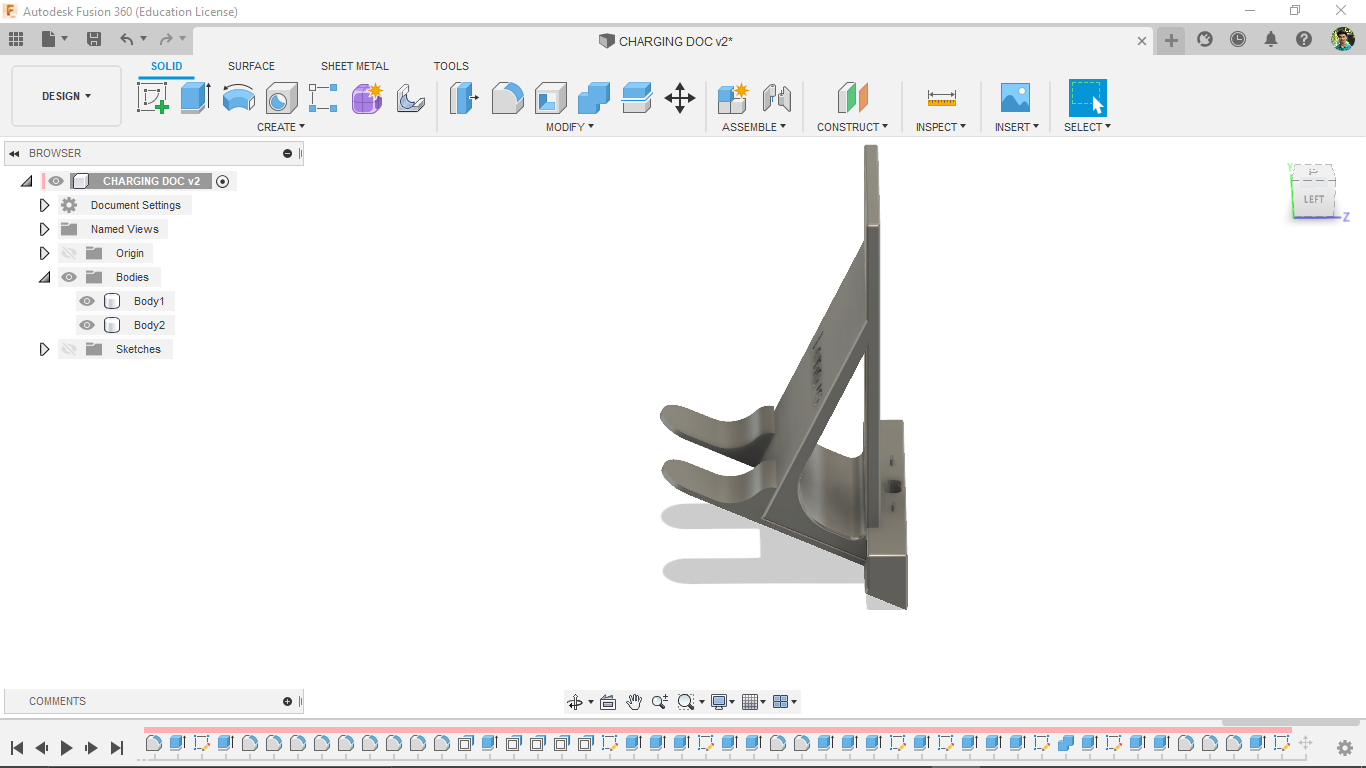Select the Pan hand tool
The width and height of the screenshot is (1366, 768).
tap(634, 702)
